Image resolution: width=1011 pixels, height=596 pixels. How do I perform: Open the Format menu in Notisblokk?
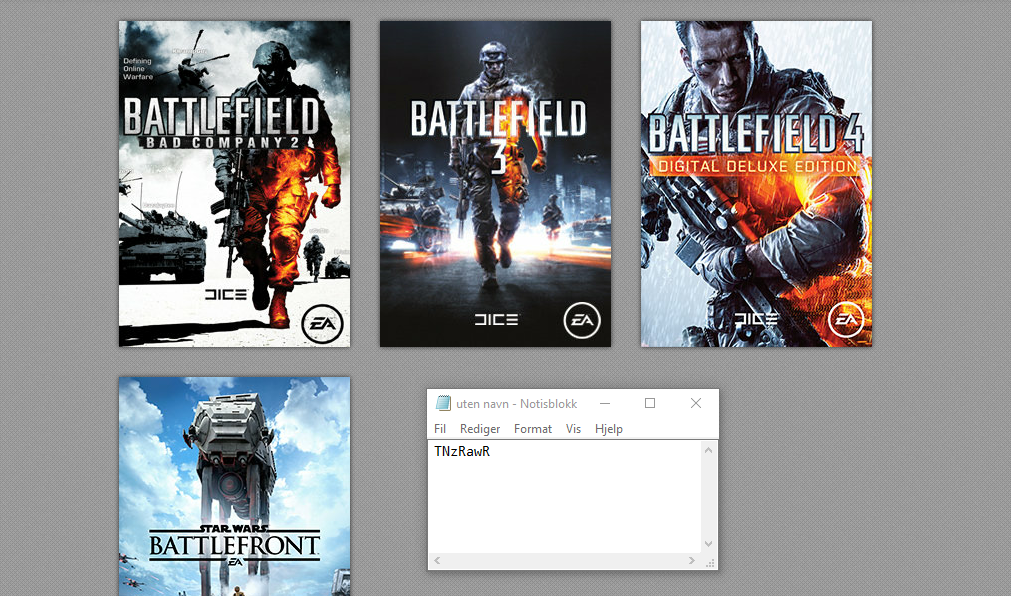click(x=533, y=429)
